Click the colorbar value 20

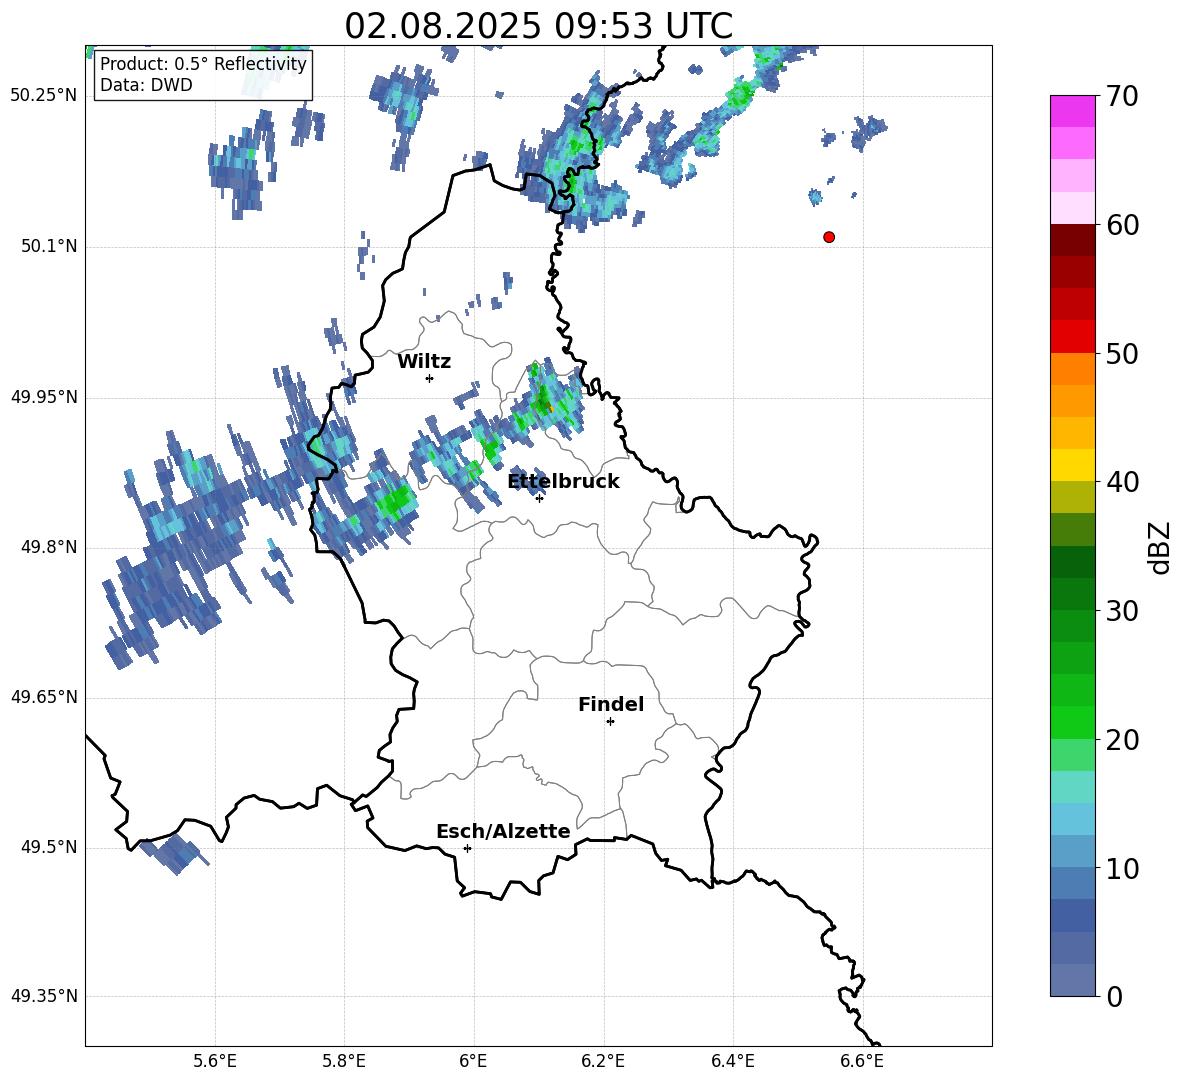coord(1122,740)
